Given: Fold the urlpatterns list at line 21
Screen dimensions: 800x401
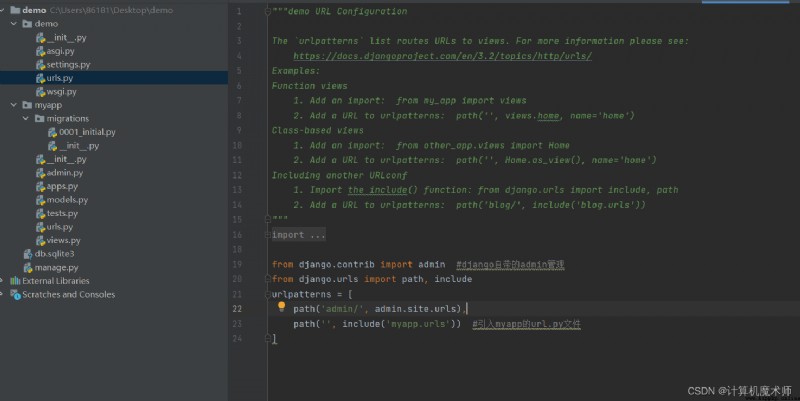Looking at the screenshot, I should pos(268,294).
